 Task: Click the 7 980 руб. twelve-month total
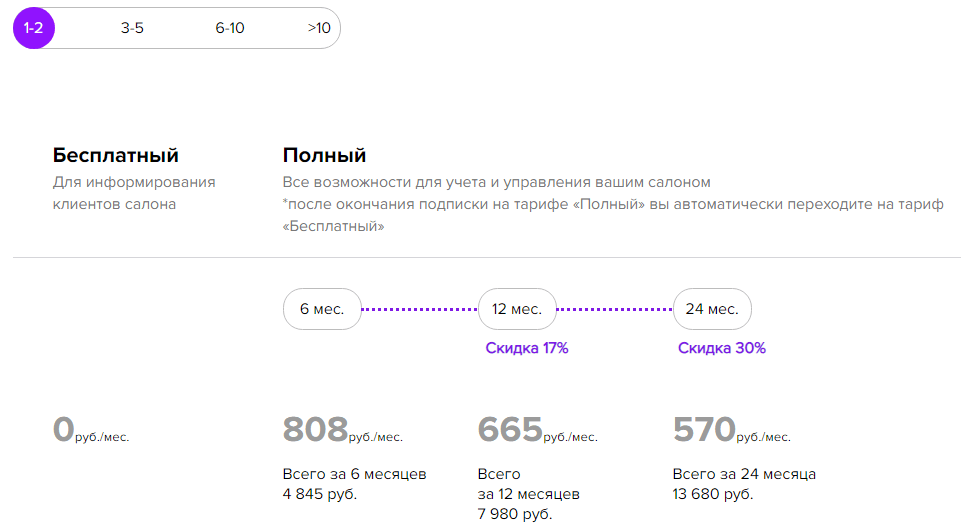coord(515,514)
